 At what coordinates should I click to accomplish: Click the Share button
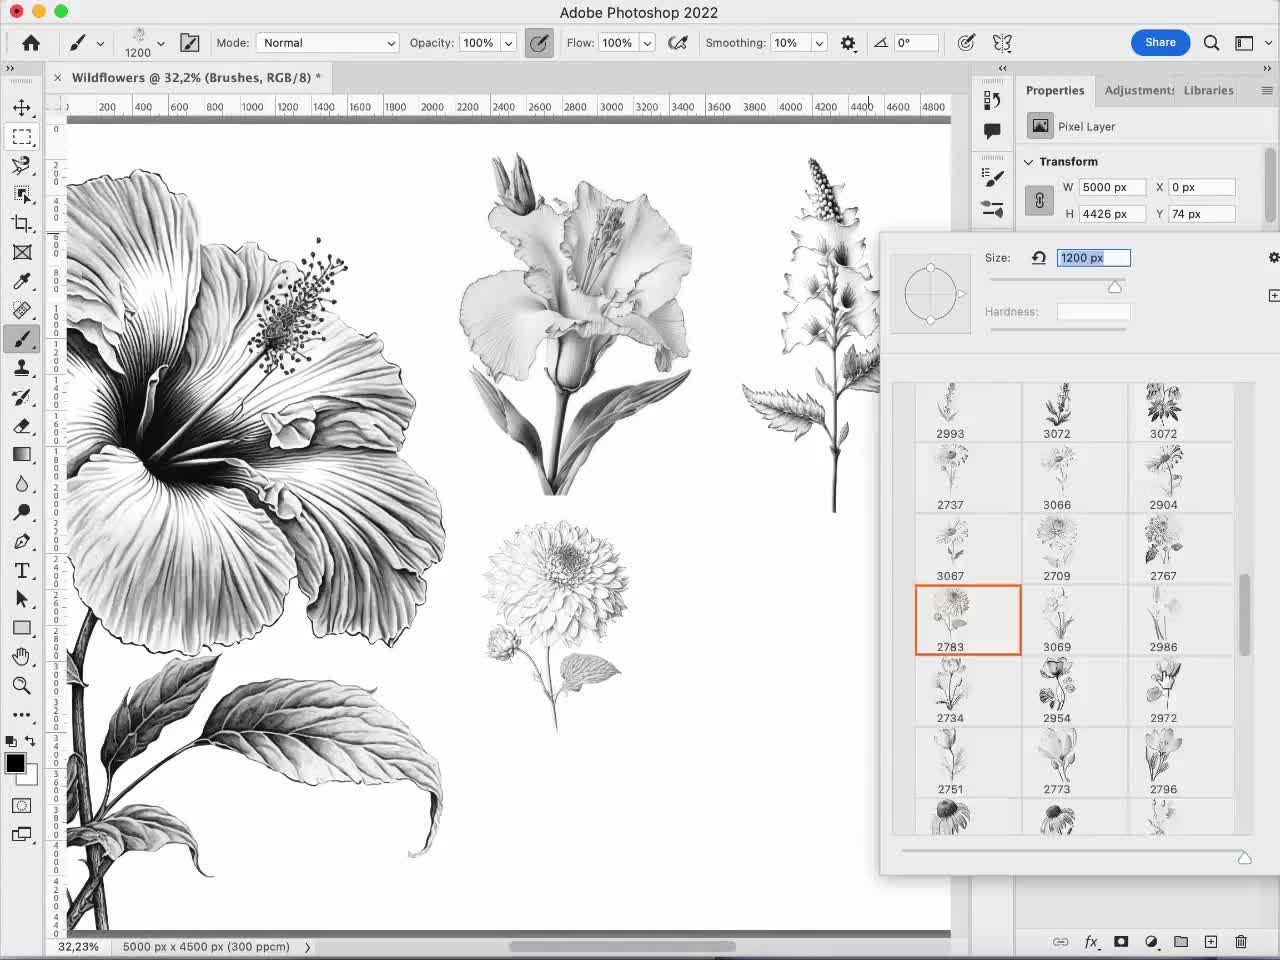coord(1160,42)
